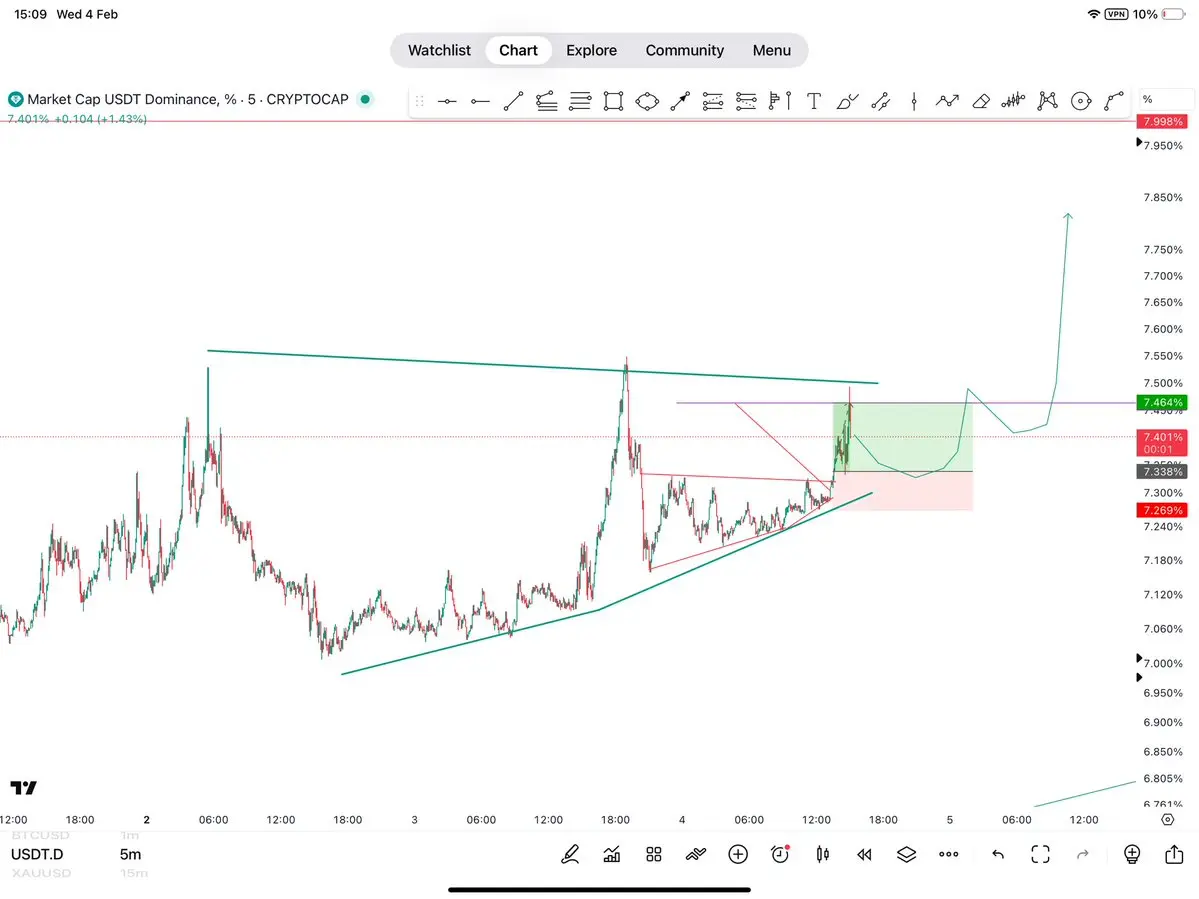Open the object tree layers icon

(x=906, y=854)
